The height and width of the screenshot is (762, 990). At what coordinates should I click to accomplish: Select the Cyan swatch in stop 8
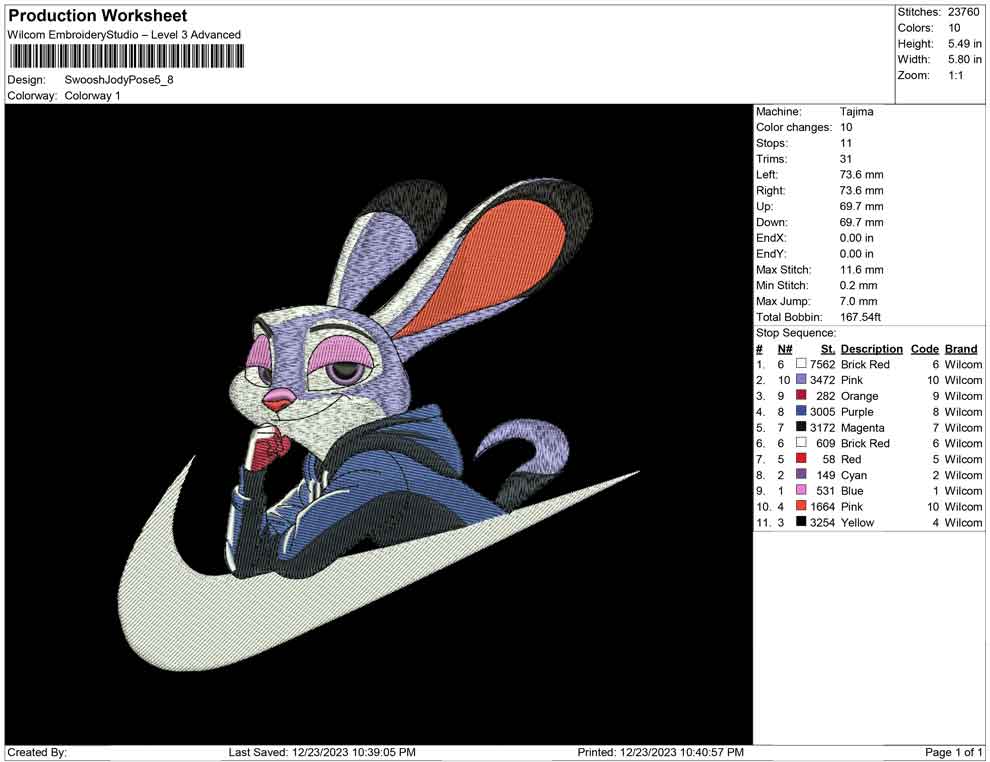click(x=801, y=475)
